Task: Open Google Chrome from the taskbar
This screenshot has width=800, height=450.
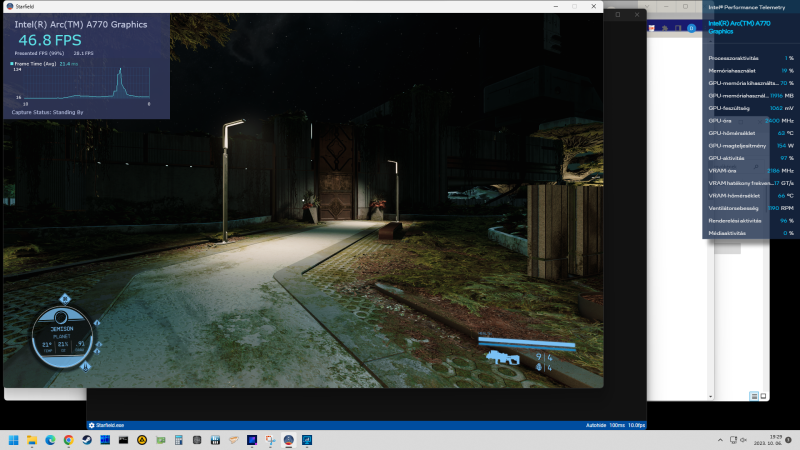Action: pyautogui.click(x=68, y=440)
